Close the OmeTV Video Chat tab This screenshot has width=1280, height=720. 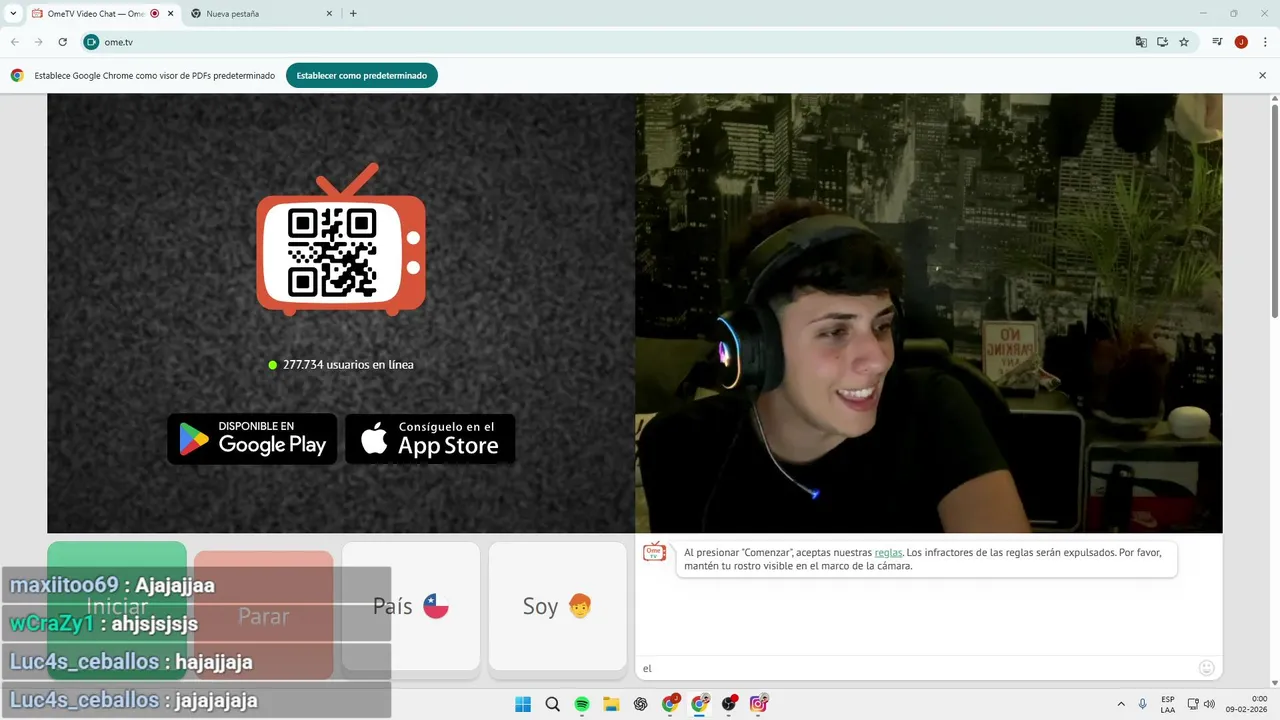(170, 14)
